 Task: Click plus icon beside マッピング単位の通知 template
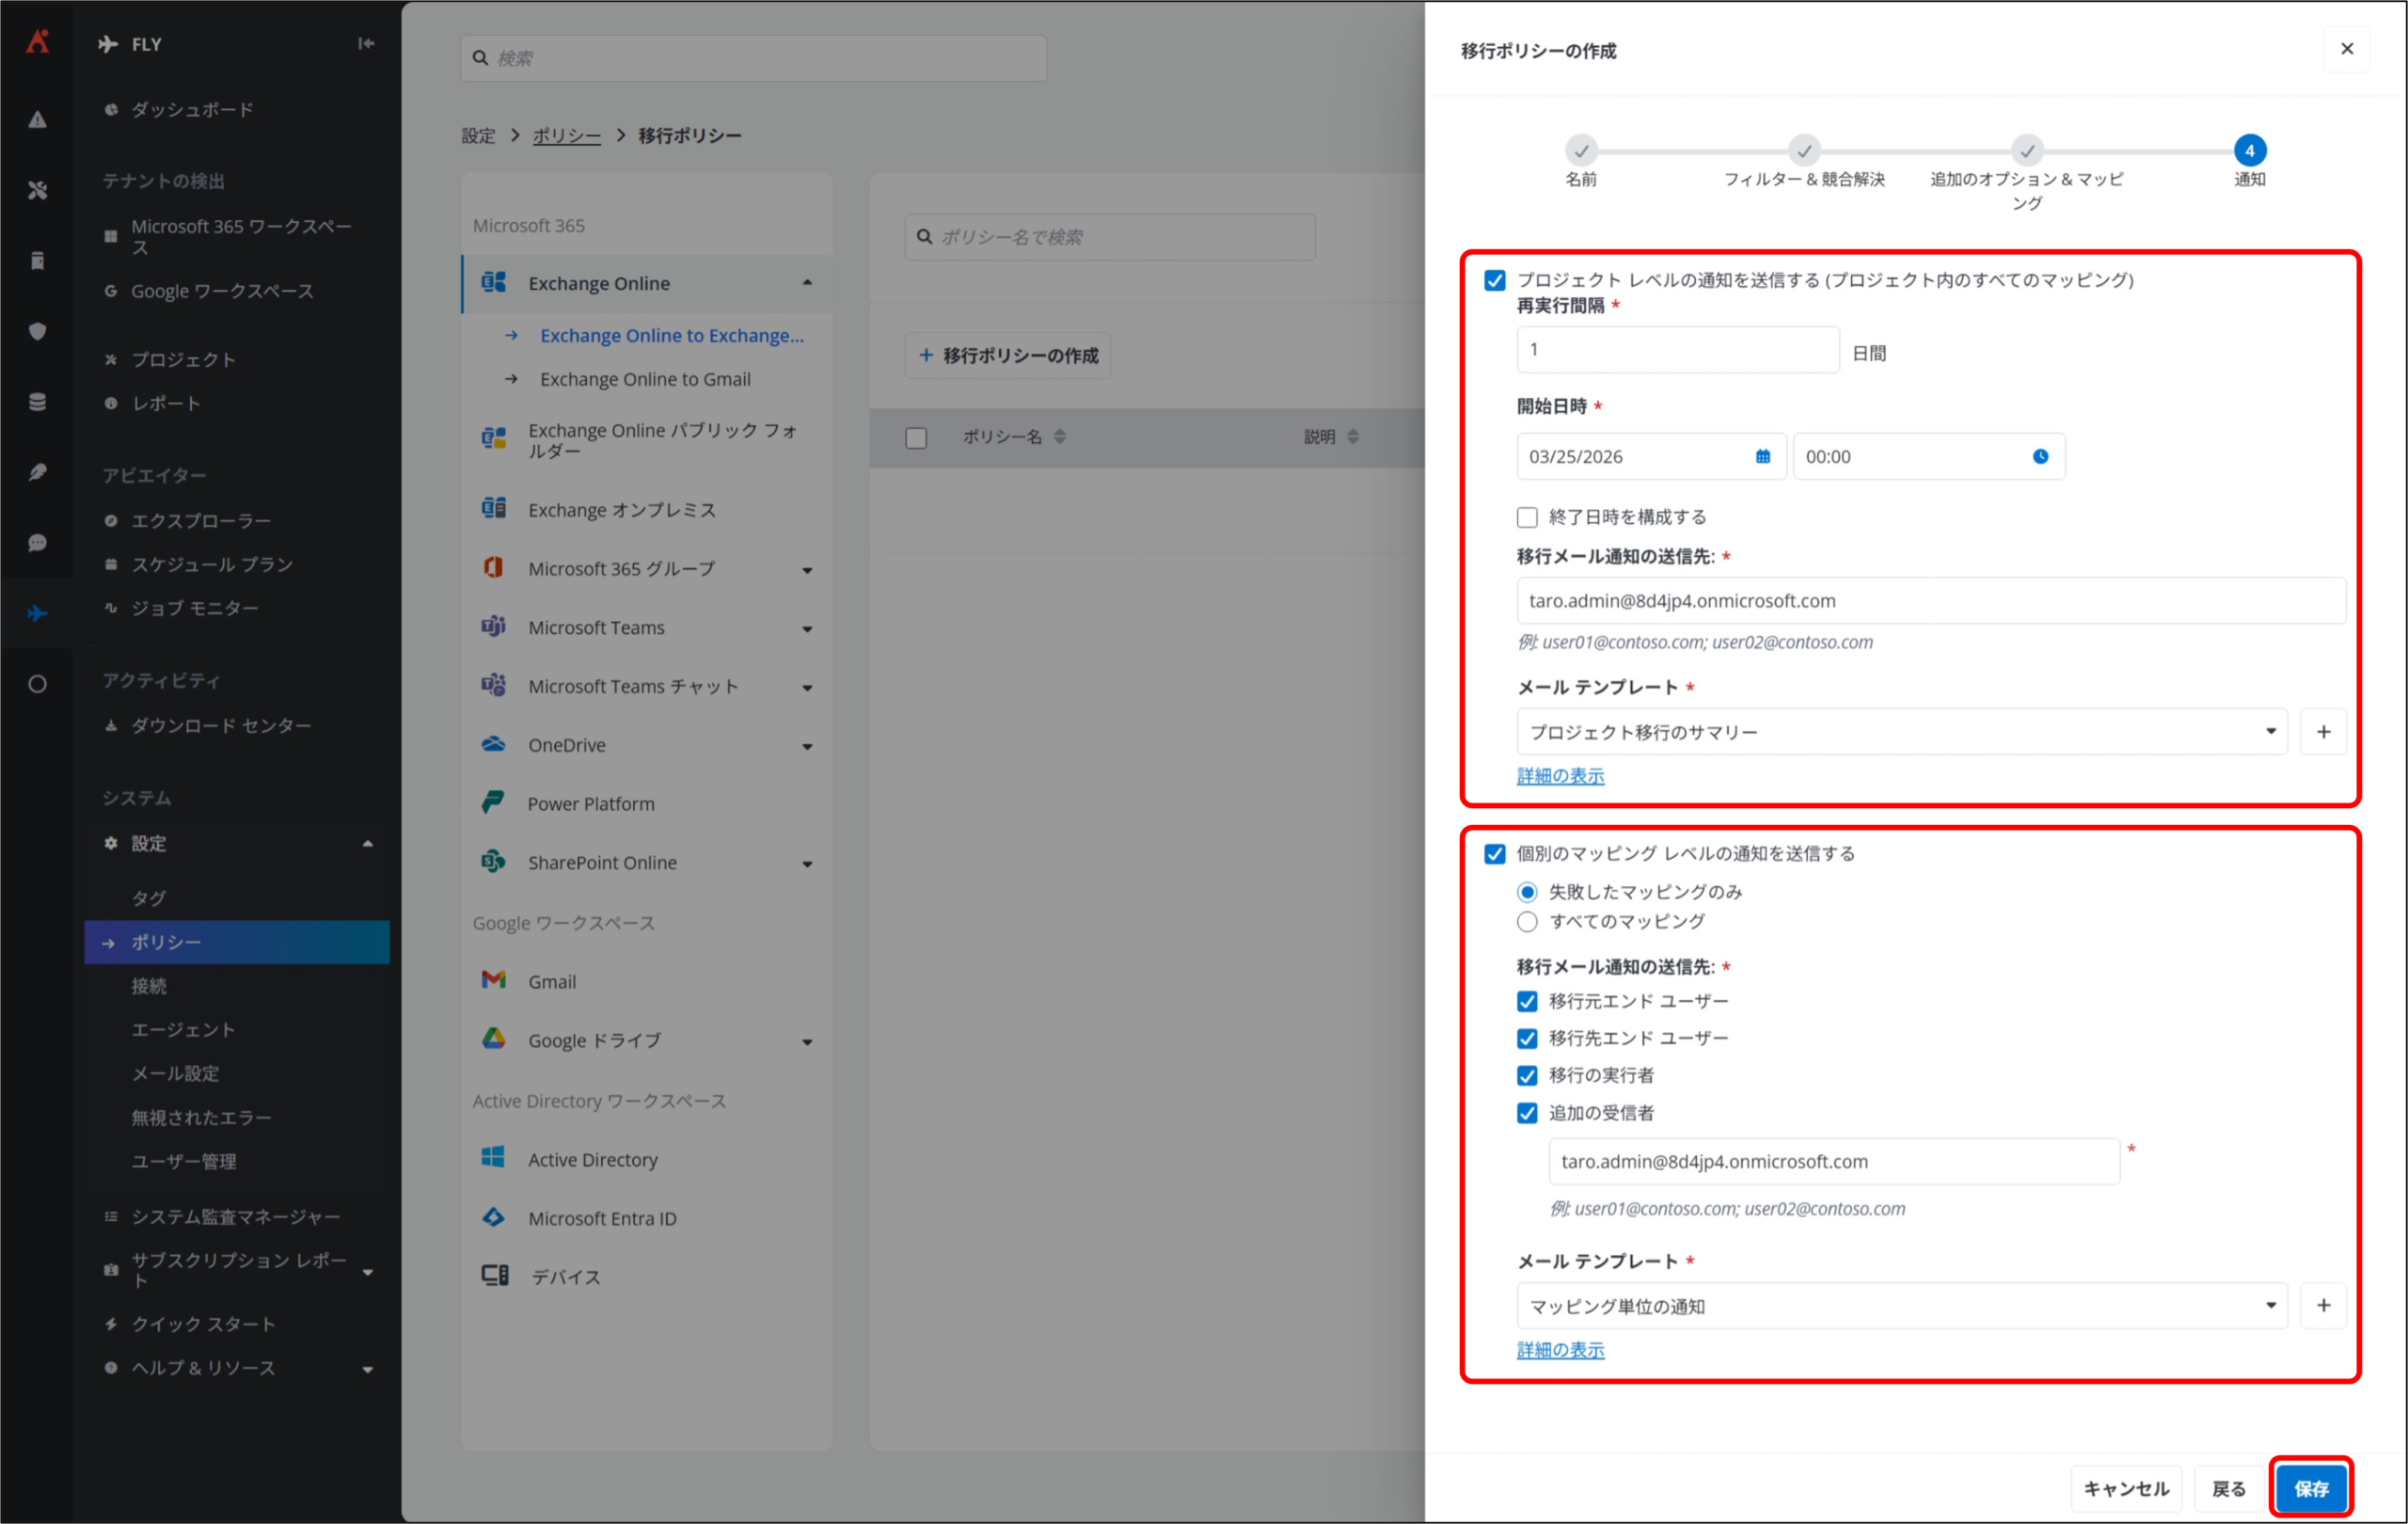(x=2323, y=1305)
